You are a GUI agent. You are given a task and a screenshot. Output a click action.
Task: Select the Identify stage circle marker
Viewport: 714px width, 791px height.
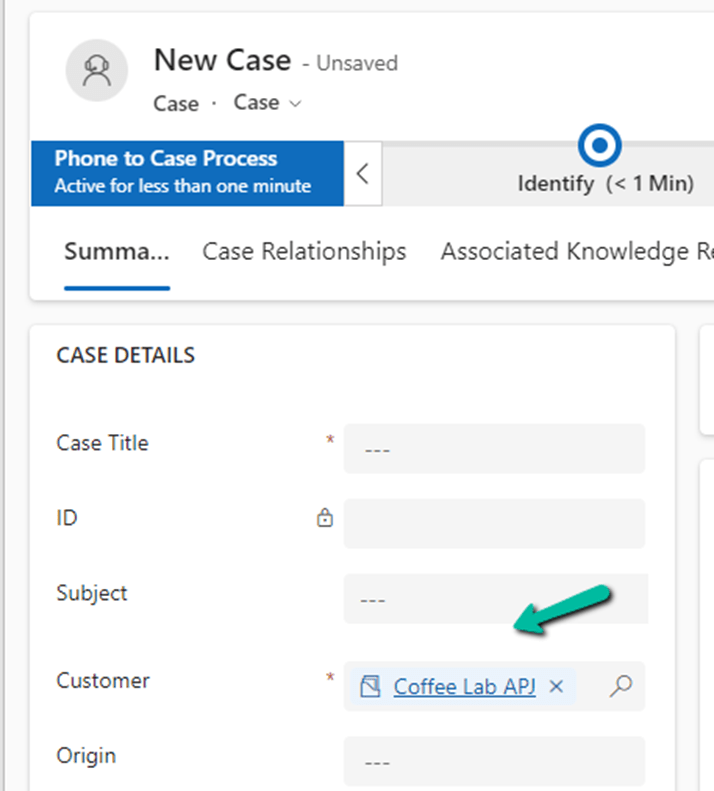pyautogui.click(x=600, y=147)
